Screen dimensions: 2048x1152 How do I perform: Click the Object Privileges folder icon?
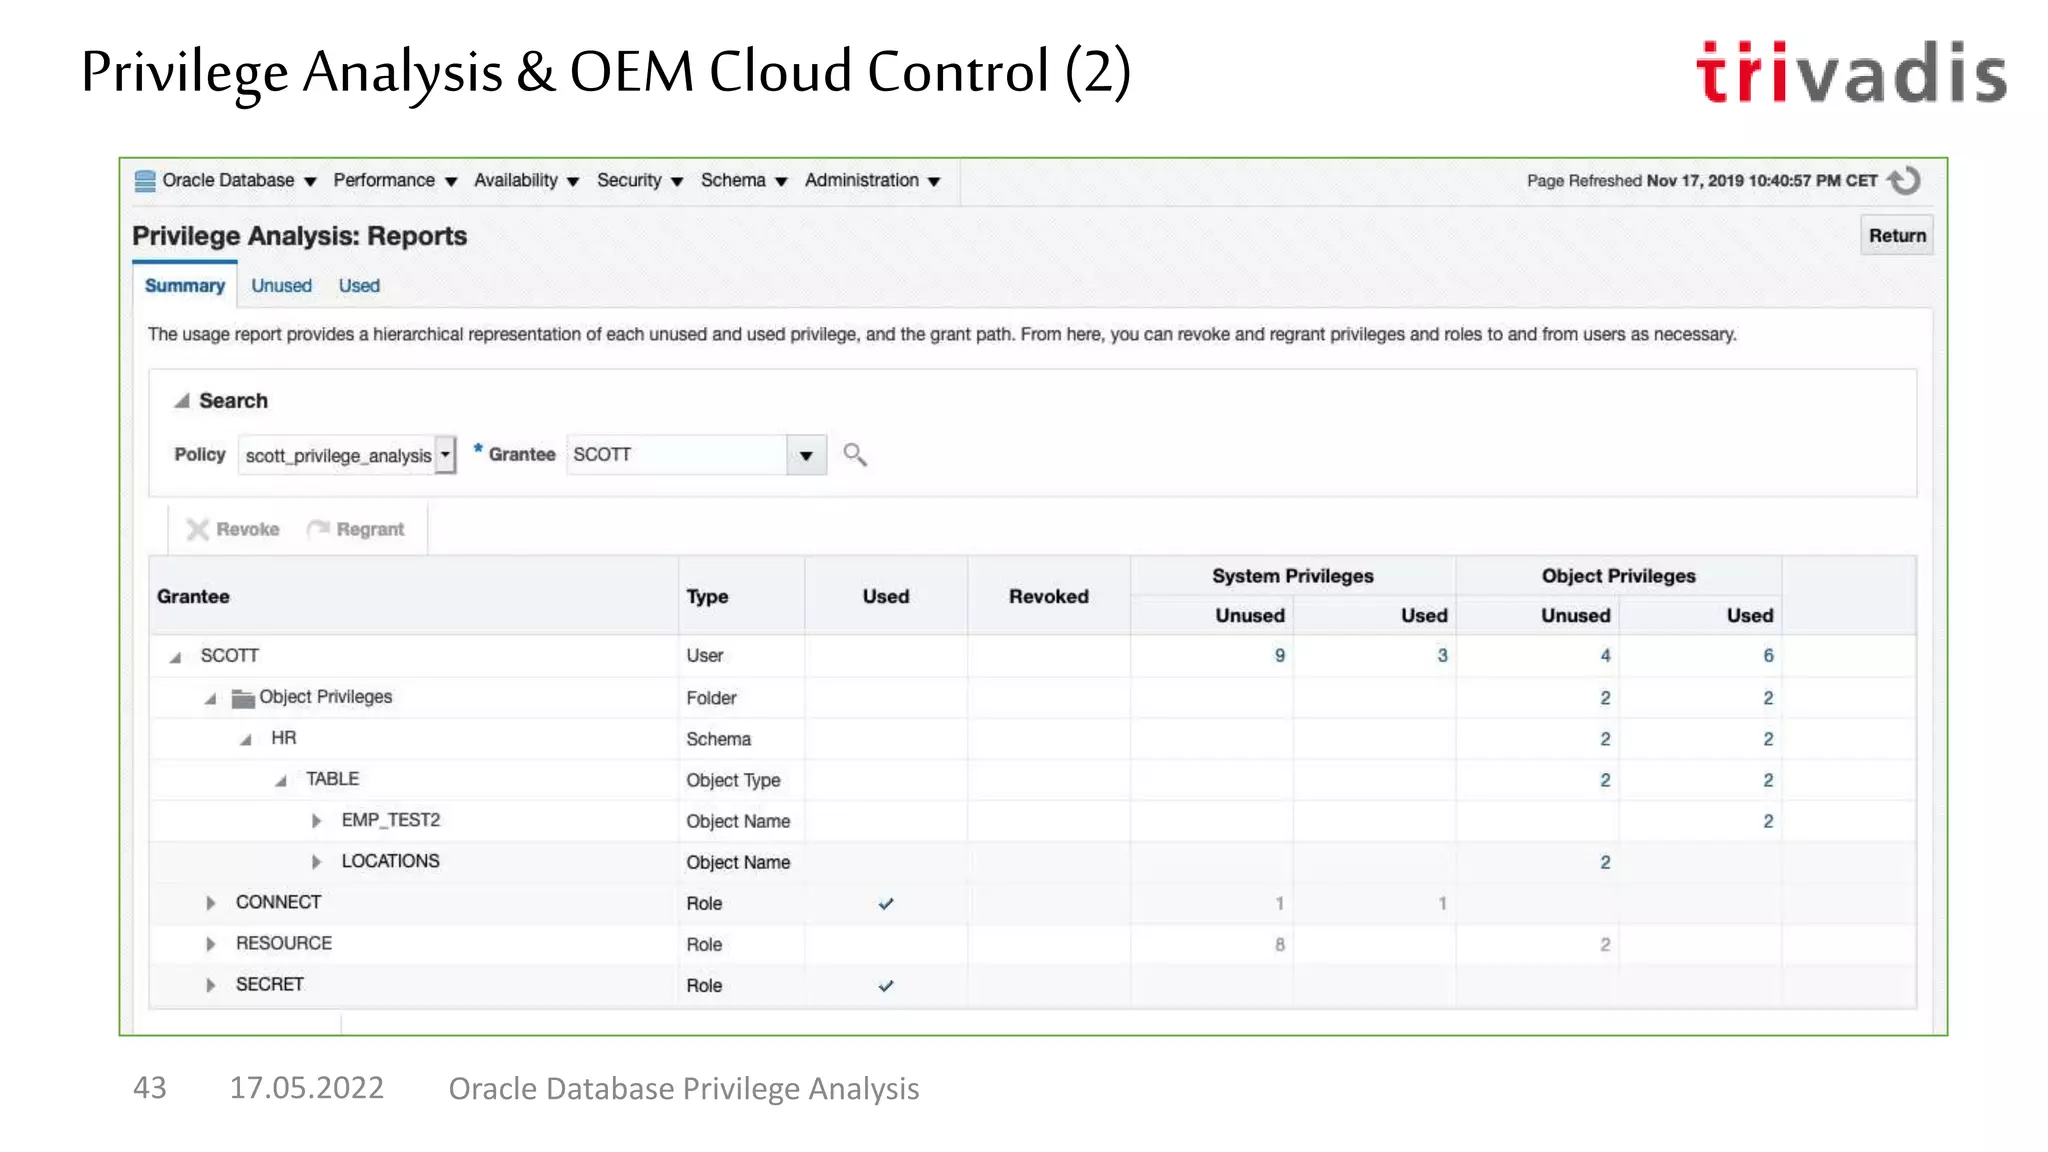(243, 698)
